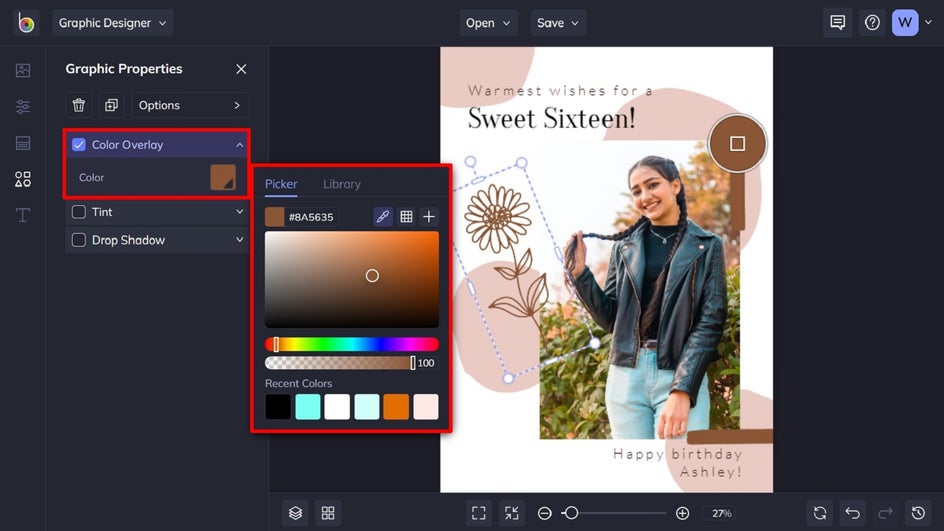Viewport: 944px width, 531px height.
Task: Click the hex code field #8A5635
Action: 312,217
